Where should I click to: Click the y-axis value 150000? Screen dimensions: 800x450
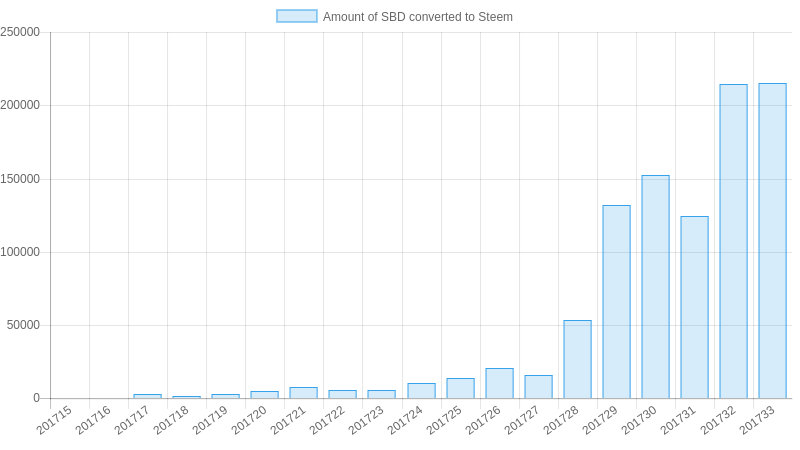coord(20,179)
